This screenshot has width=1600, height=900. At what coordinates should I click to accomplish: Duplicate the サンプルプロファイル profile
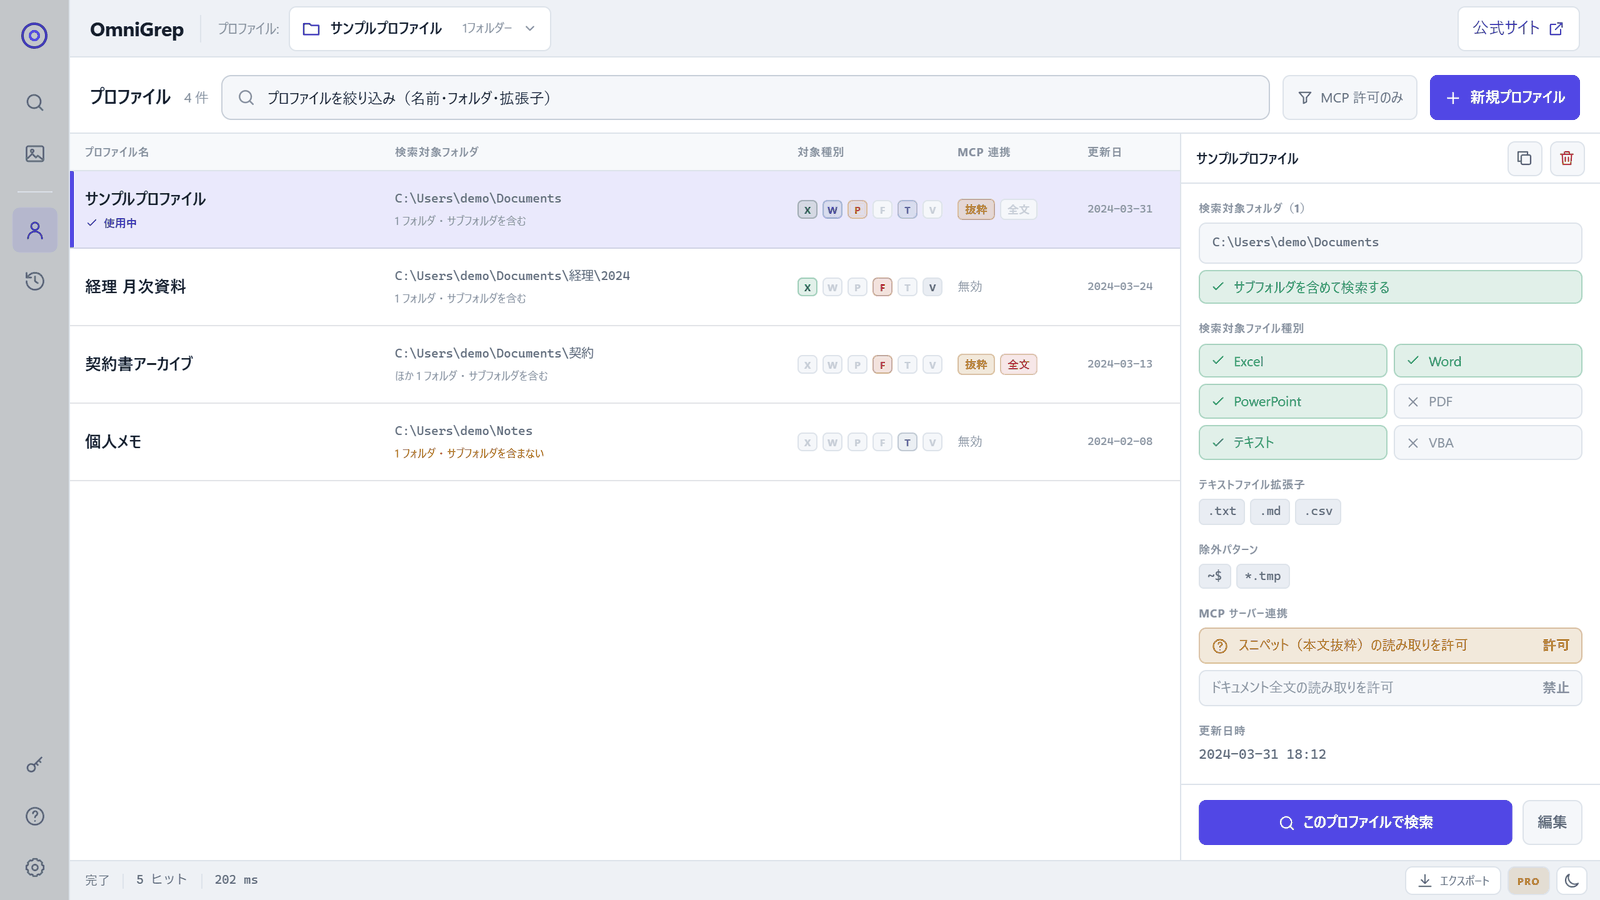click(x=1525, y=158)
